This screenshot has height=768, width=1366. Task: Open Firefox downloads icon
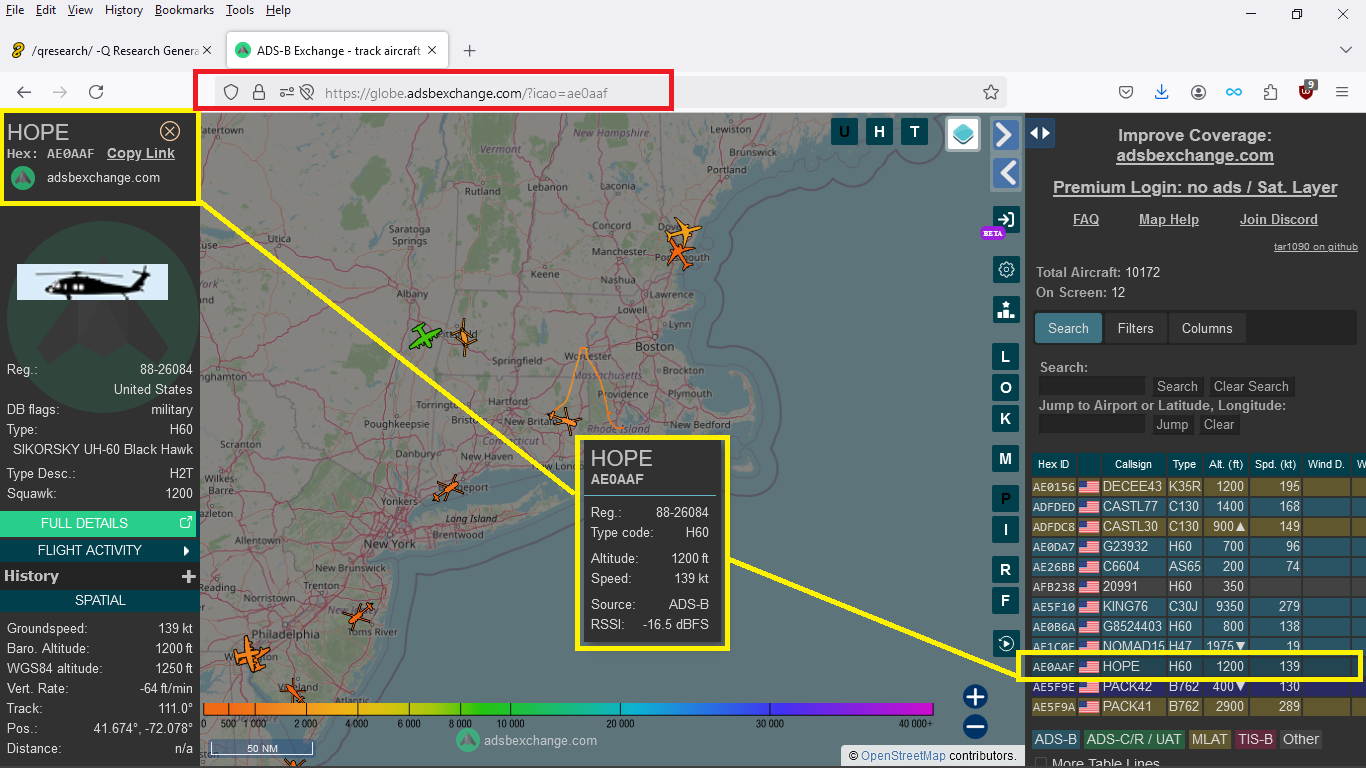coord(1161,92)
